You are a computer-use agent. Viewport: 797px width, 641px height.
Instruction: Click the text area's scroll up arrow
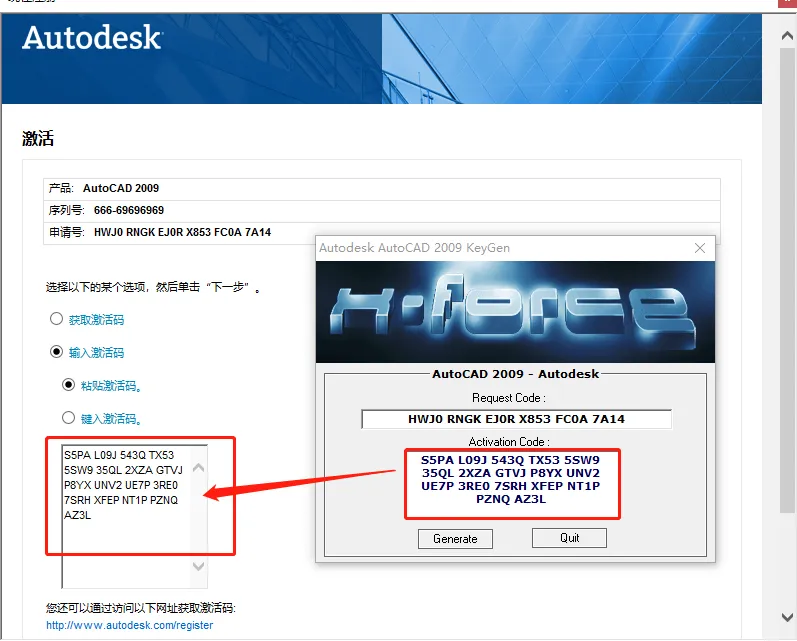199,467
